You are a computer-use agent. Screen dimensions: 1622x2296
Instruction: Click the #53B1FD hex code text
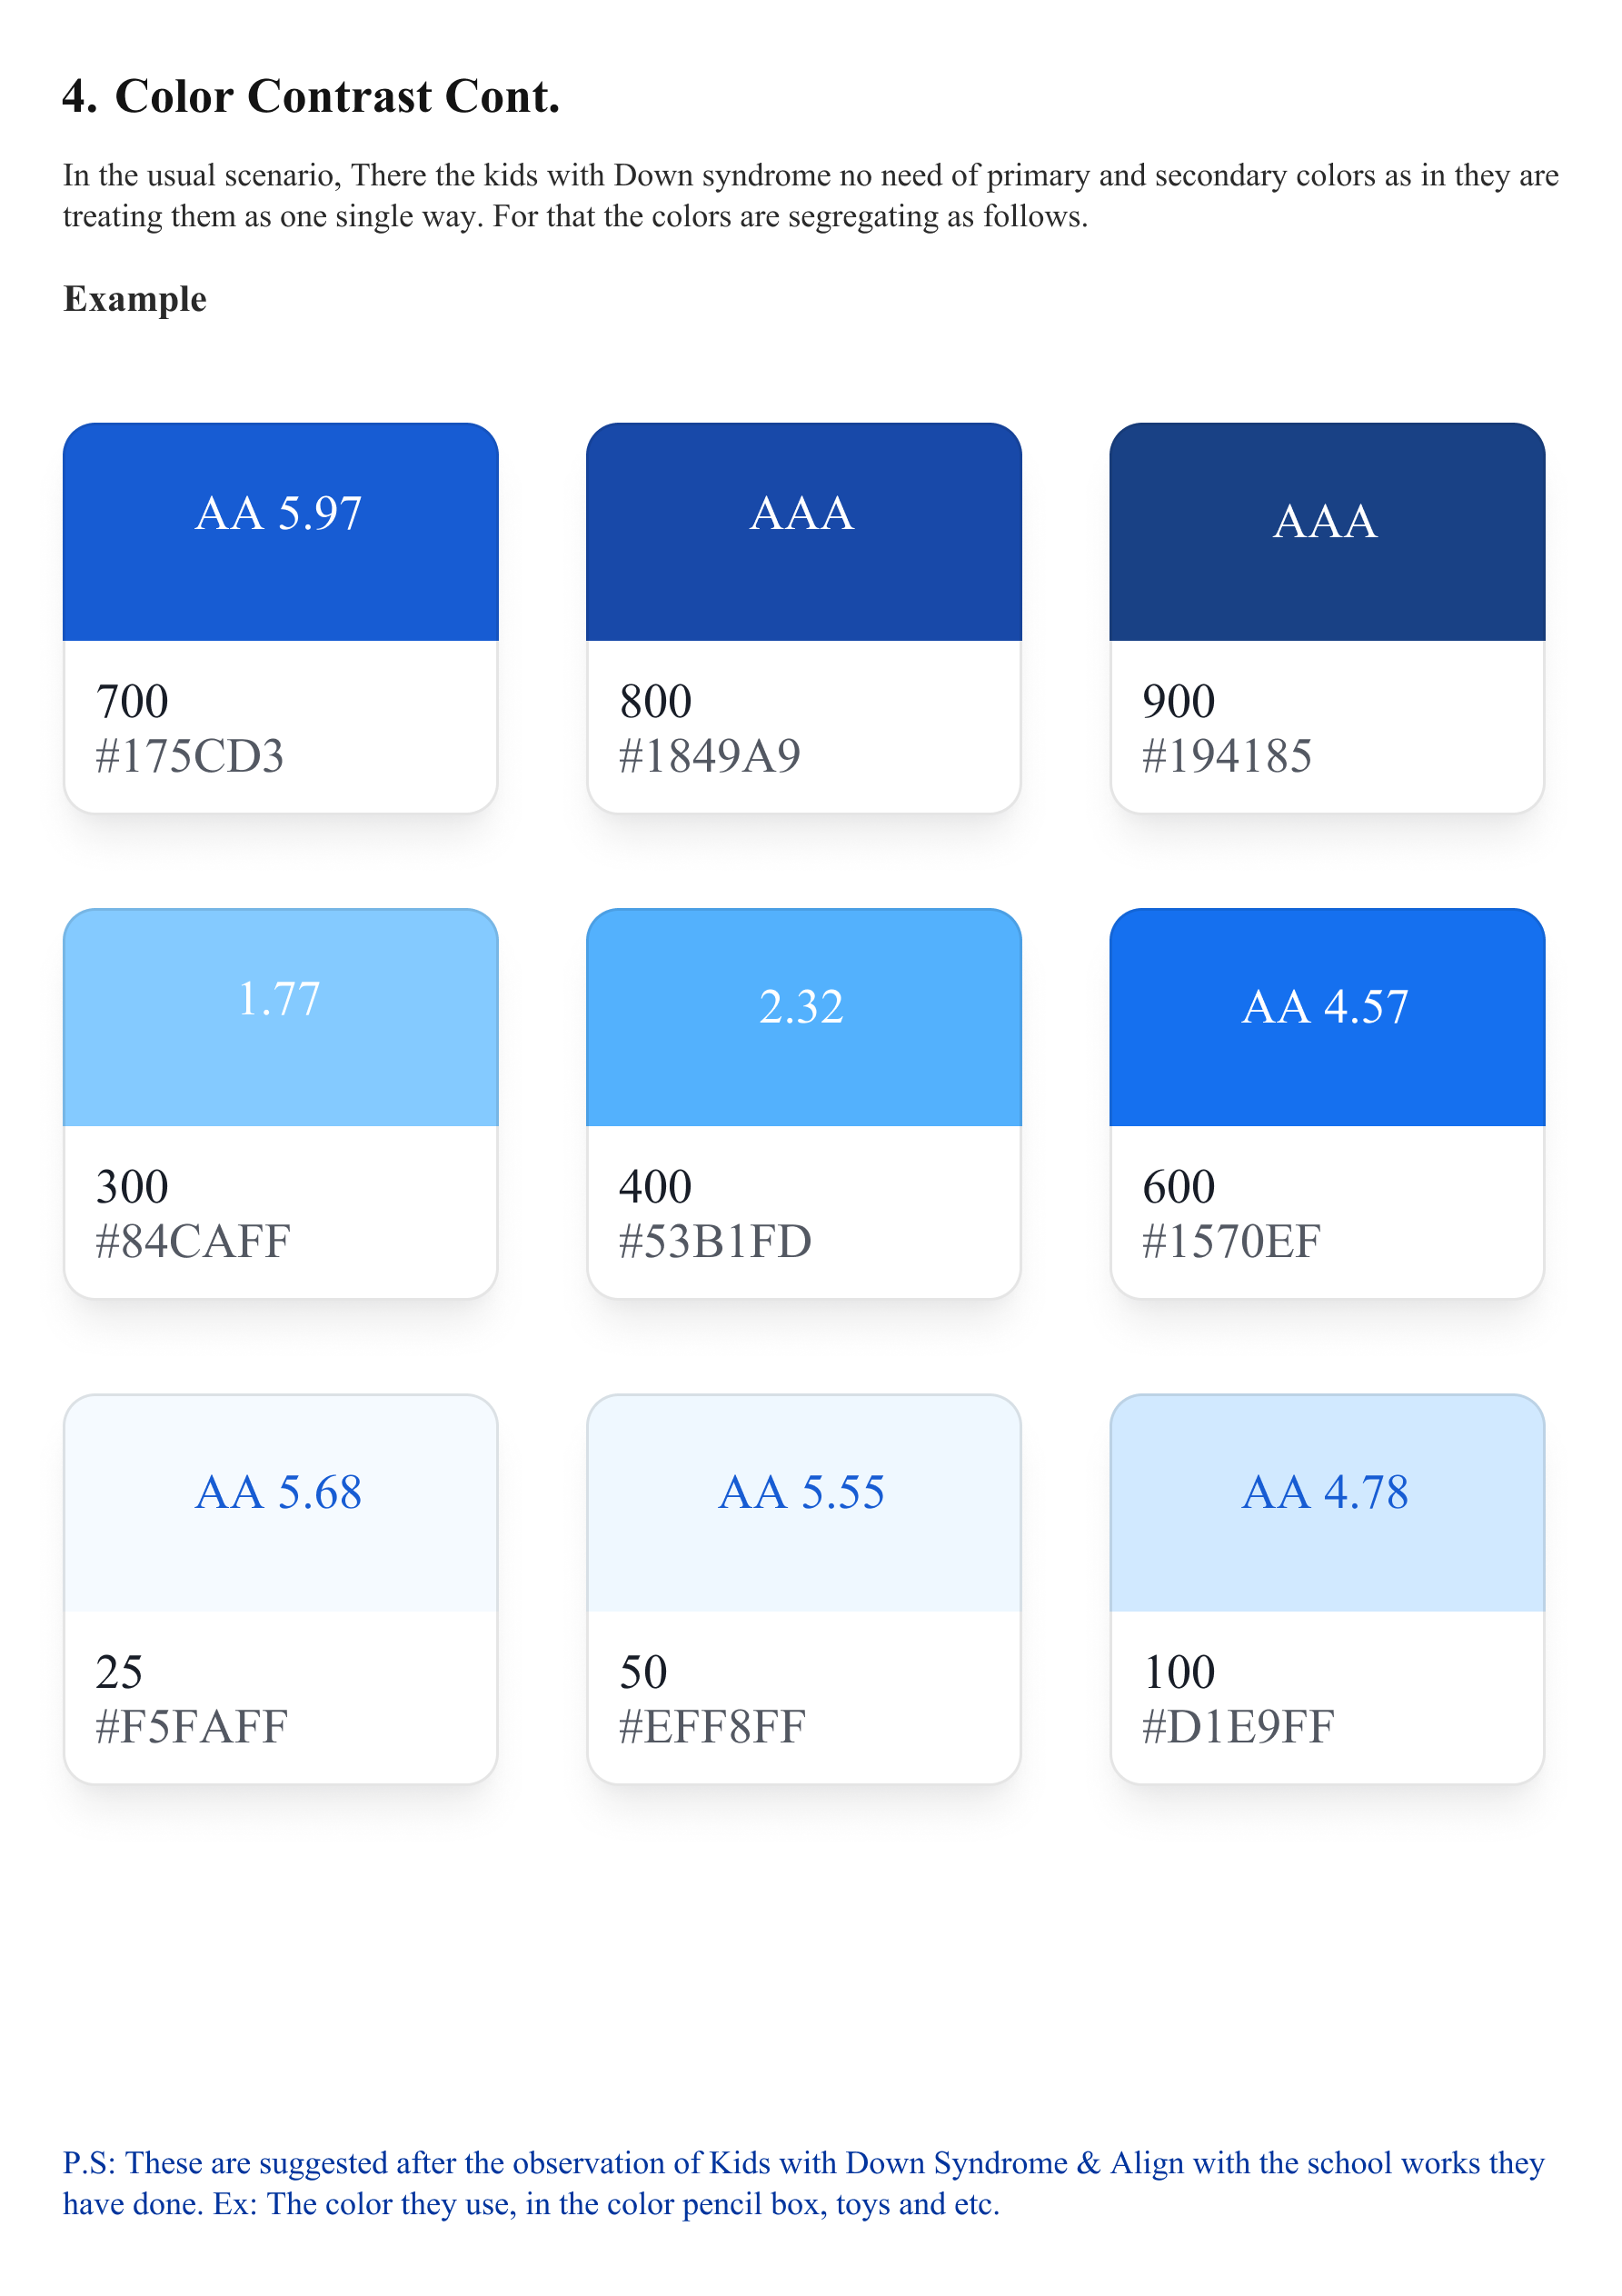tap(715, 1241)
